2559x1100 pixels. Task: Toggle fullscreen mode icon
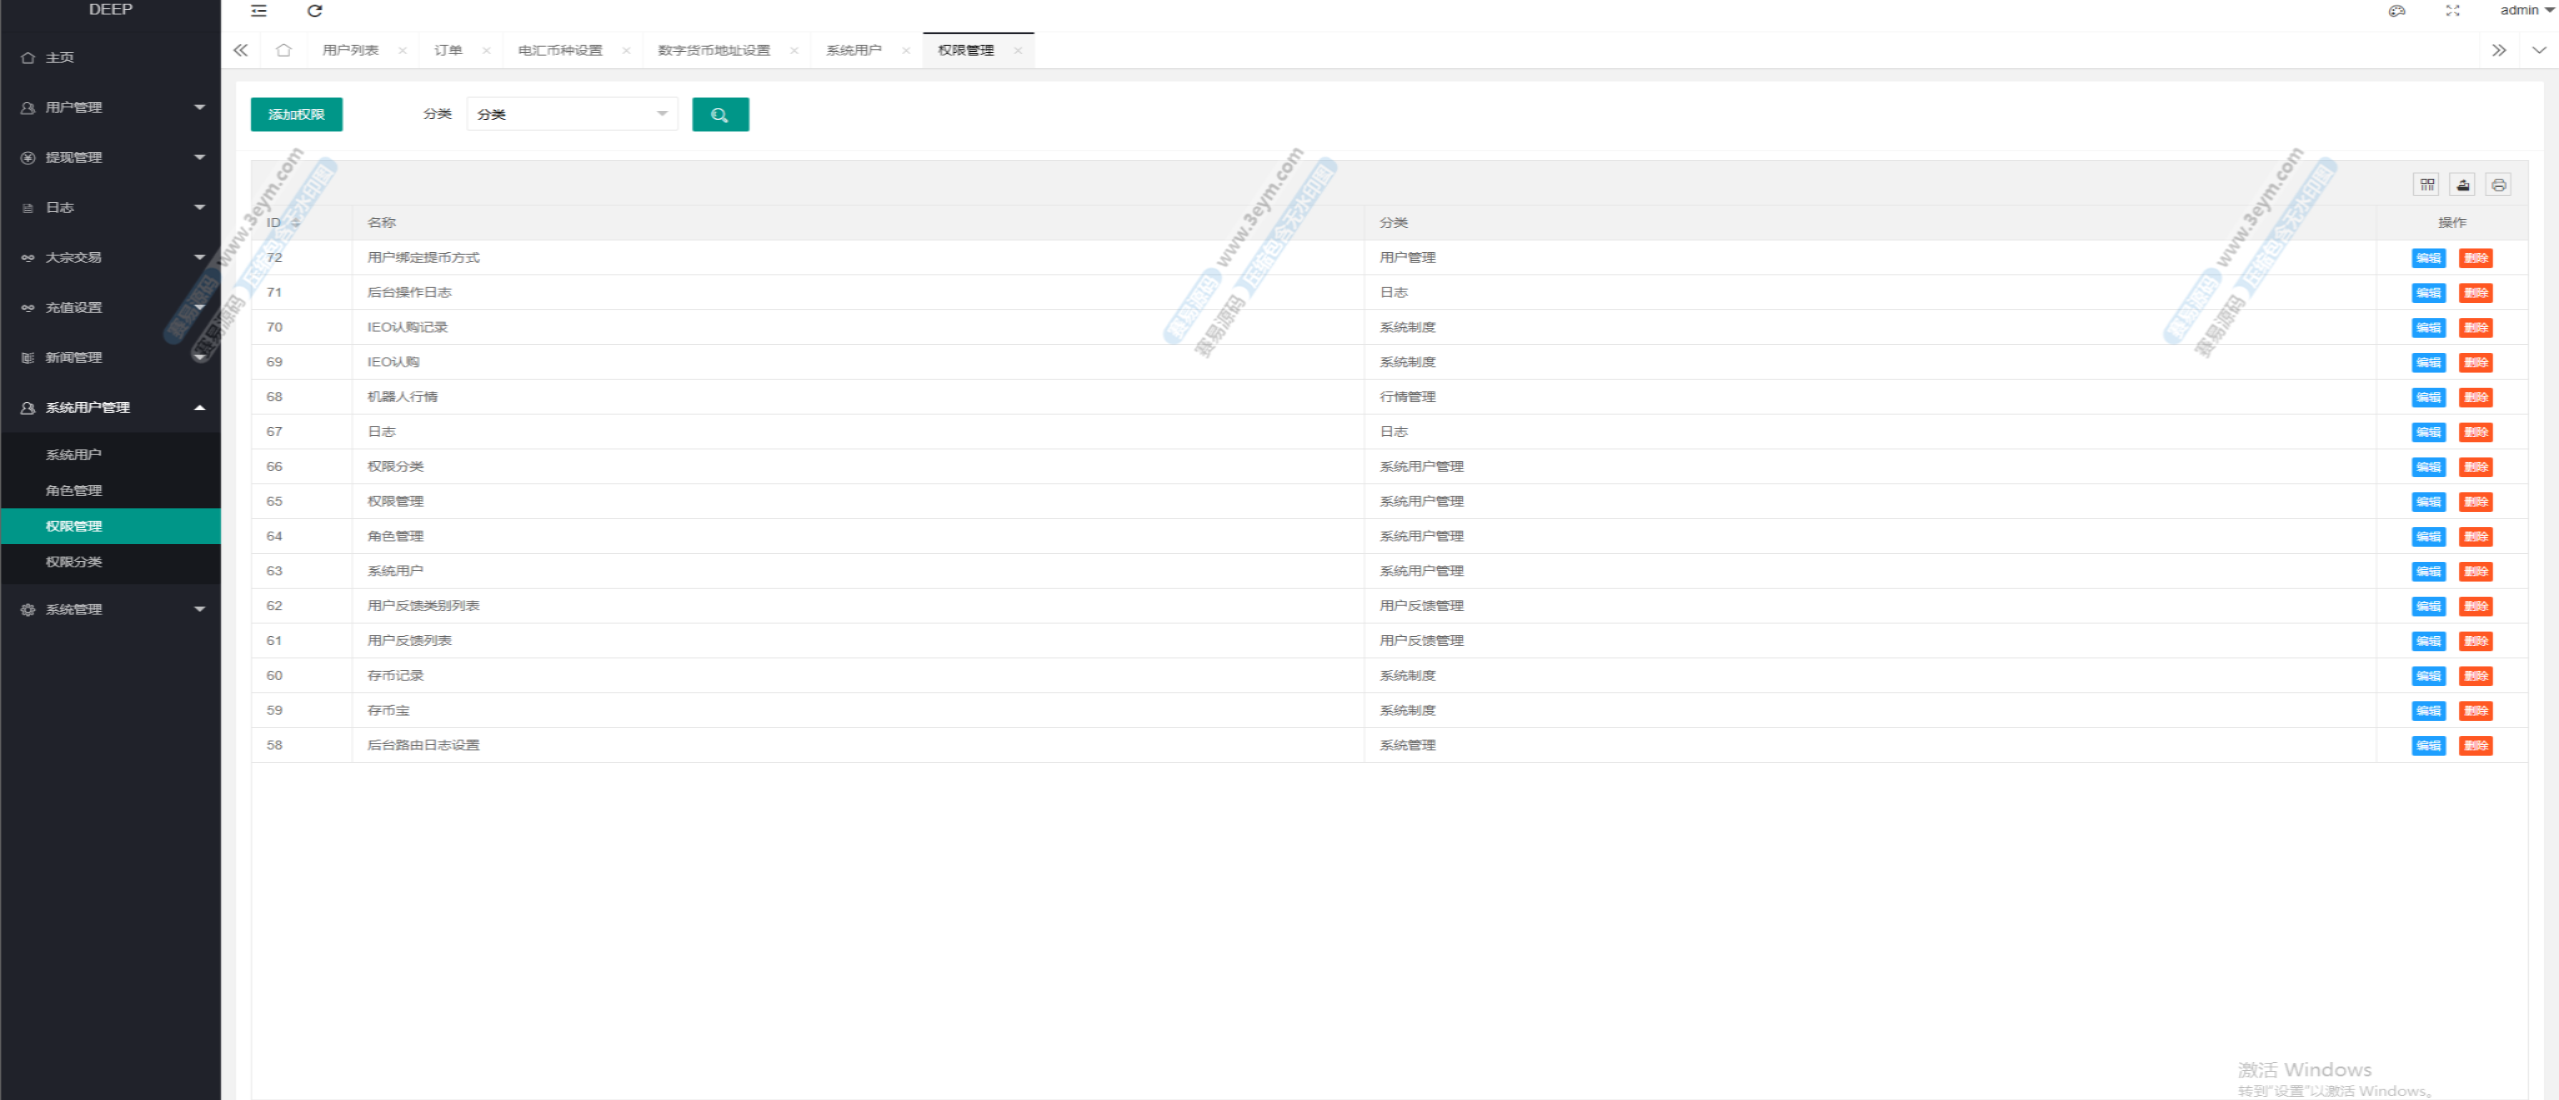pos(2453,11)
